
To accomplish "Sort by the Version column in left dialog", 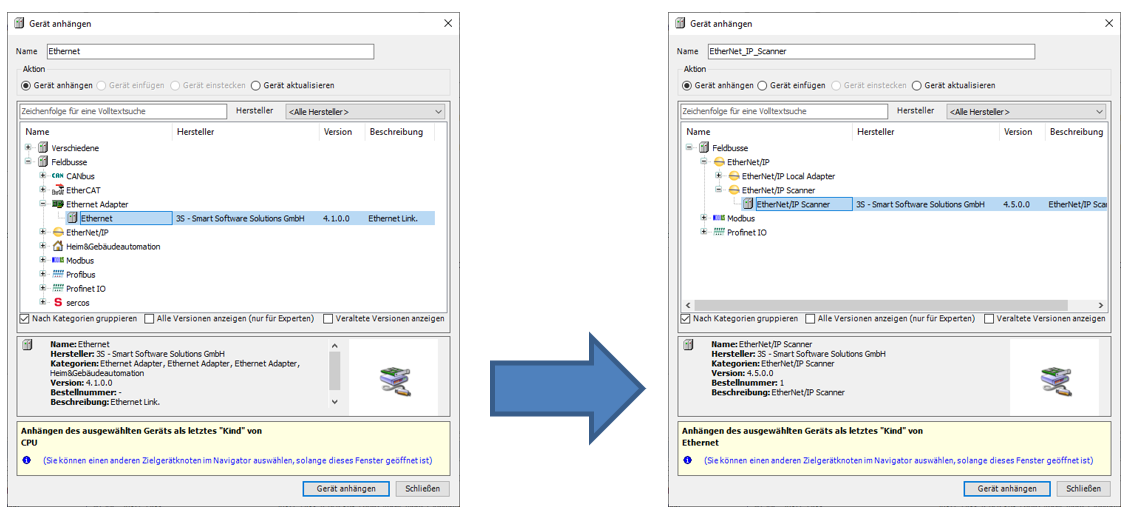I will [x=338, y=132].
